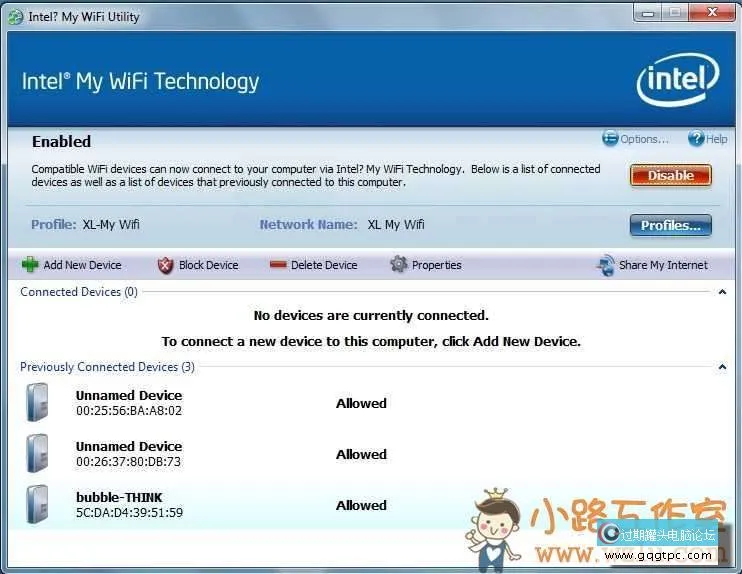Click the Intel logo in the header
The width and height of the screenshot is (742, 574).
pos(677,80)
